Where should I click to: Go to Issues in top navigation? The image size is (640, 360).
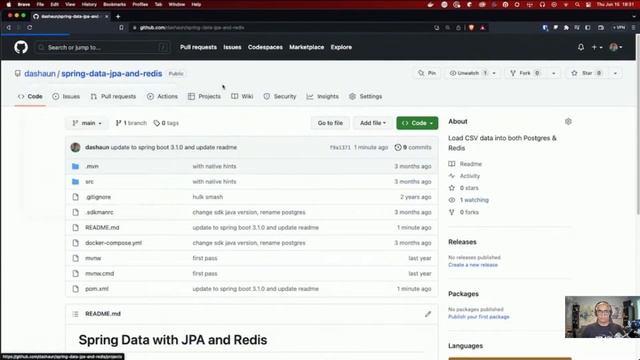pos(232,47)
